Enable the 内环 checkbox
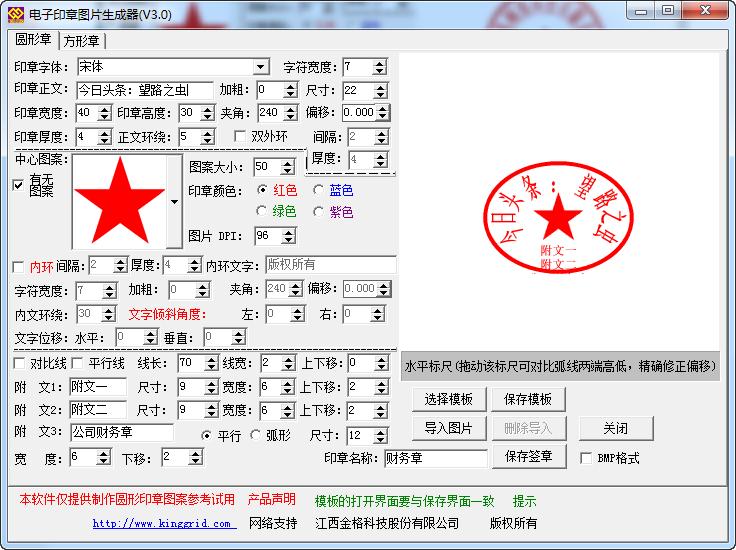Viewport: 736px width, 550px height. click(x=18, y=267)
